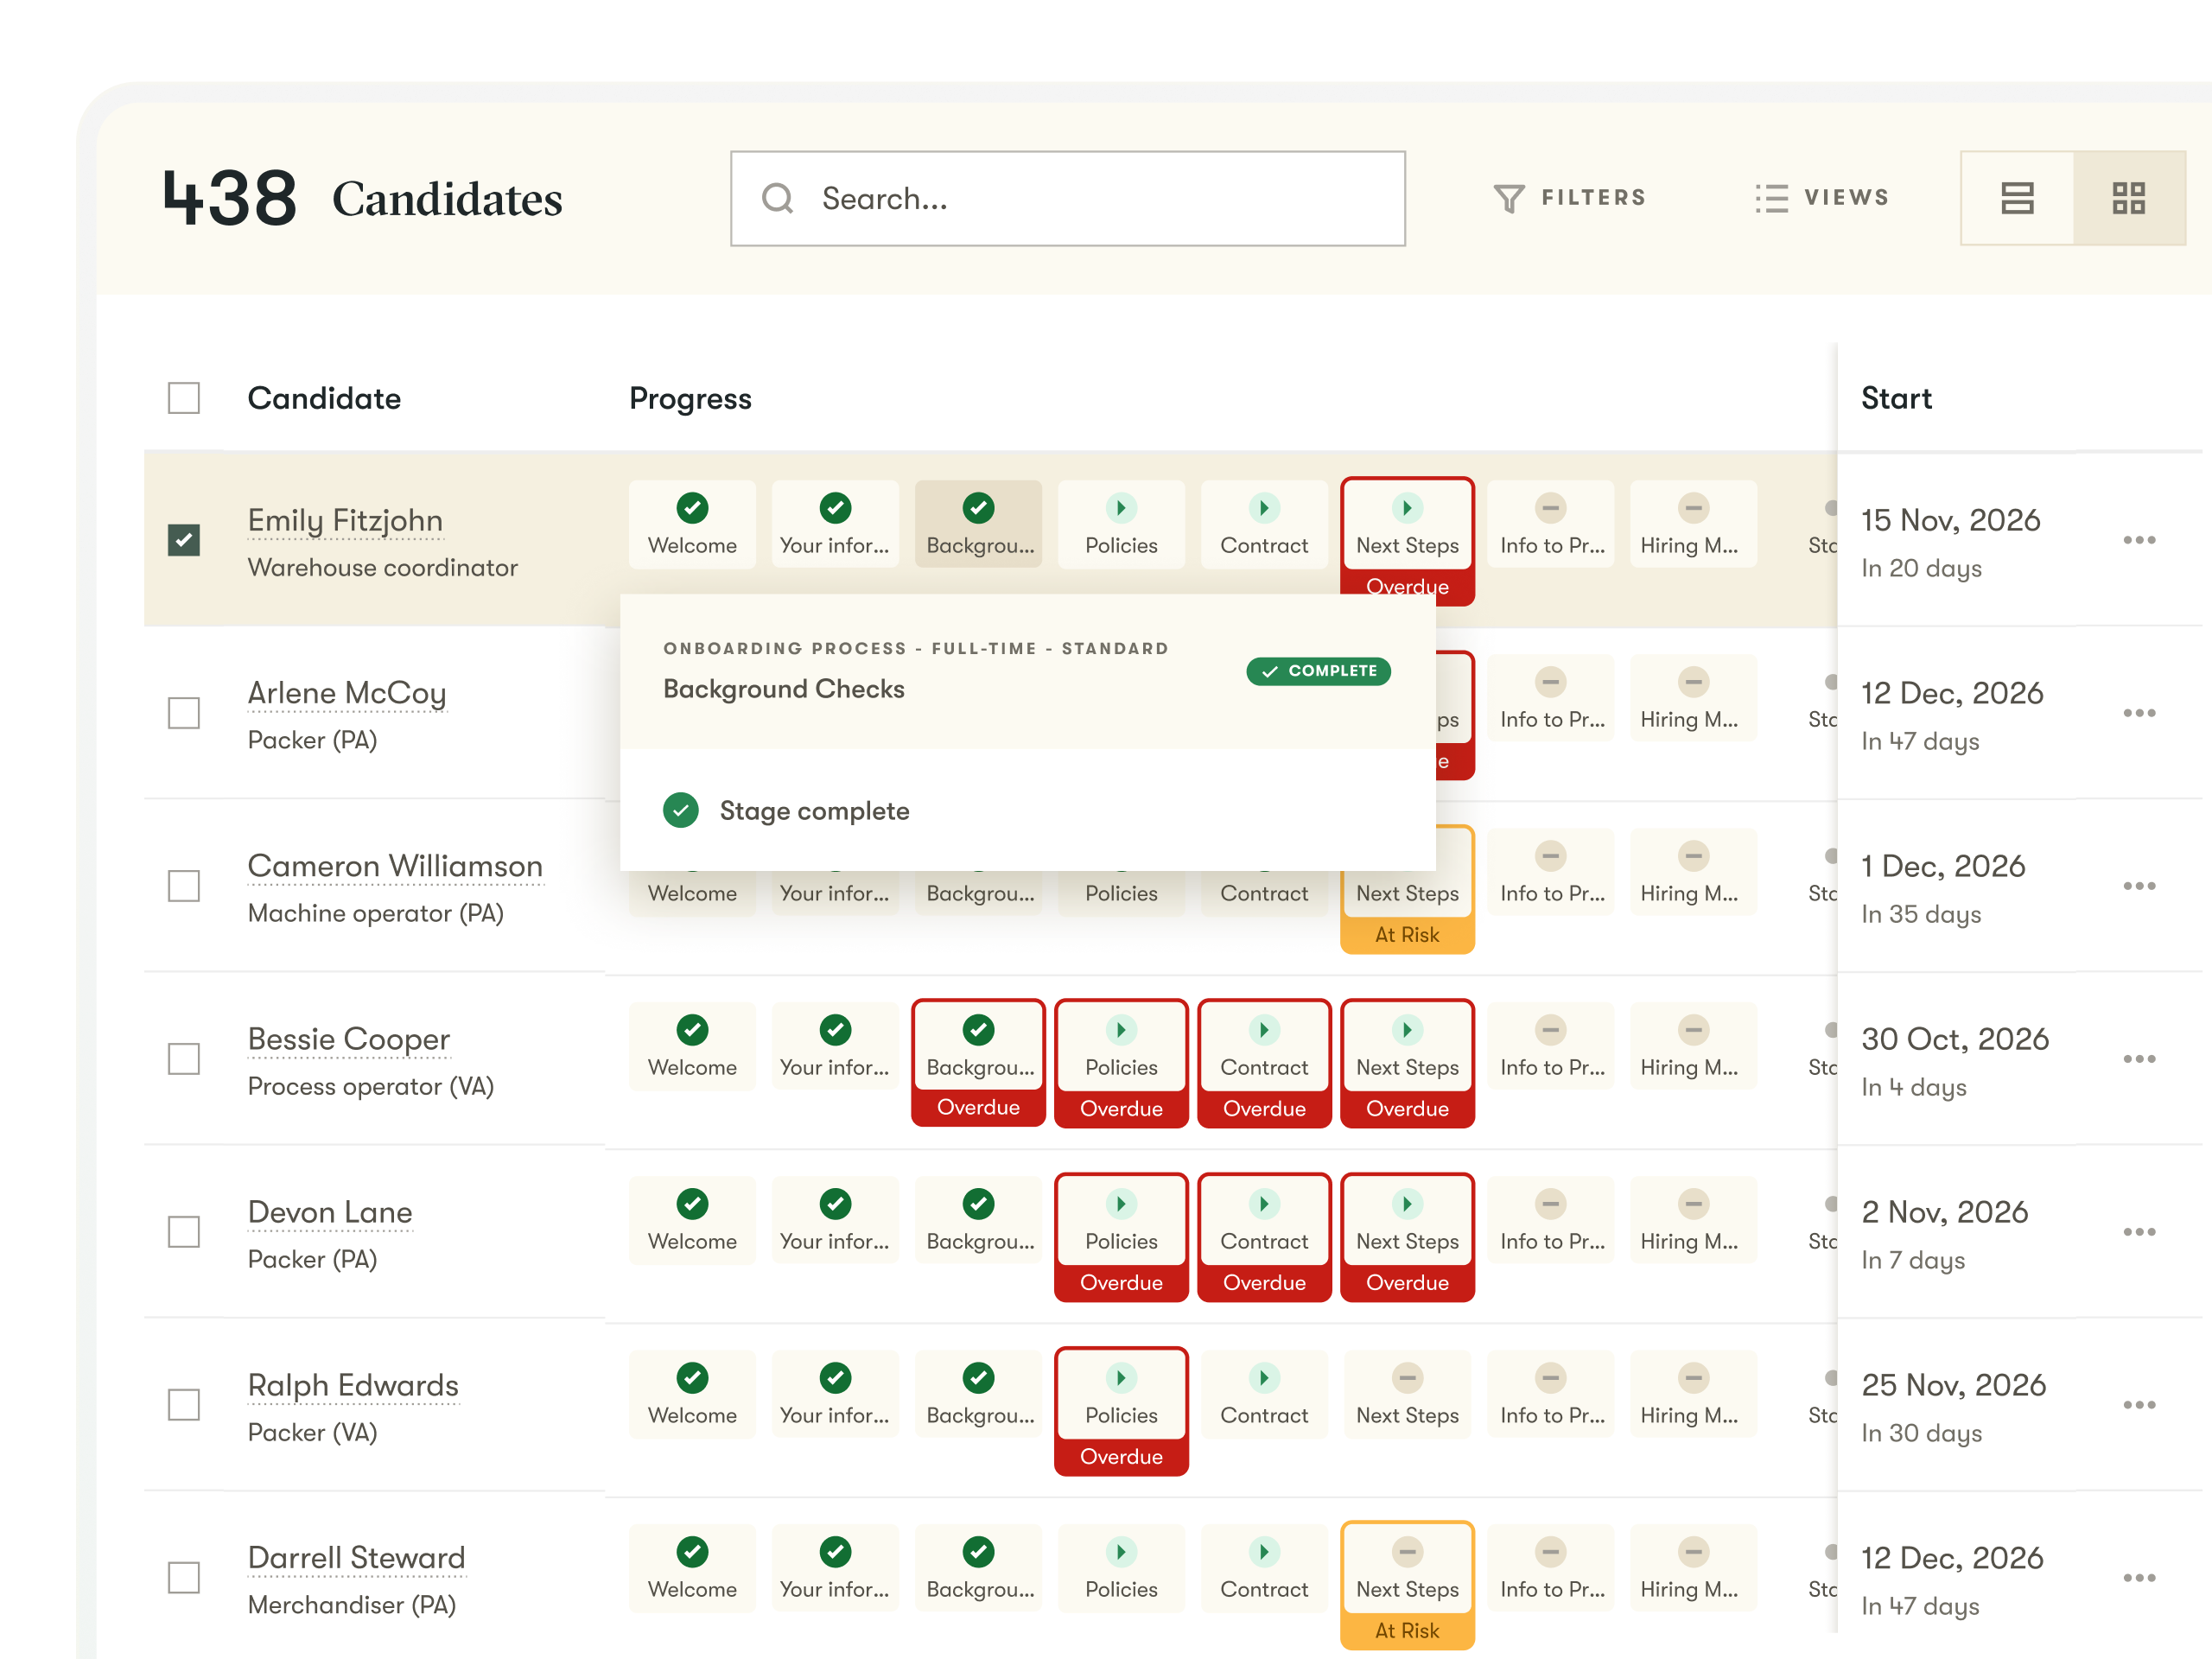Tick the select-all checkbox beside Candidate
Screen dimensions: 2212x1659
click(x=184, y=398)
